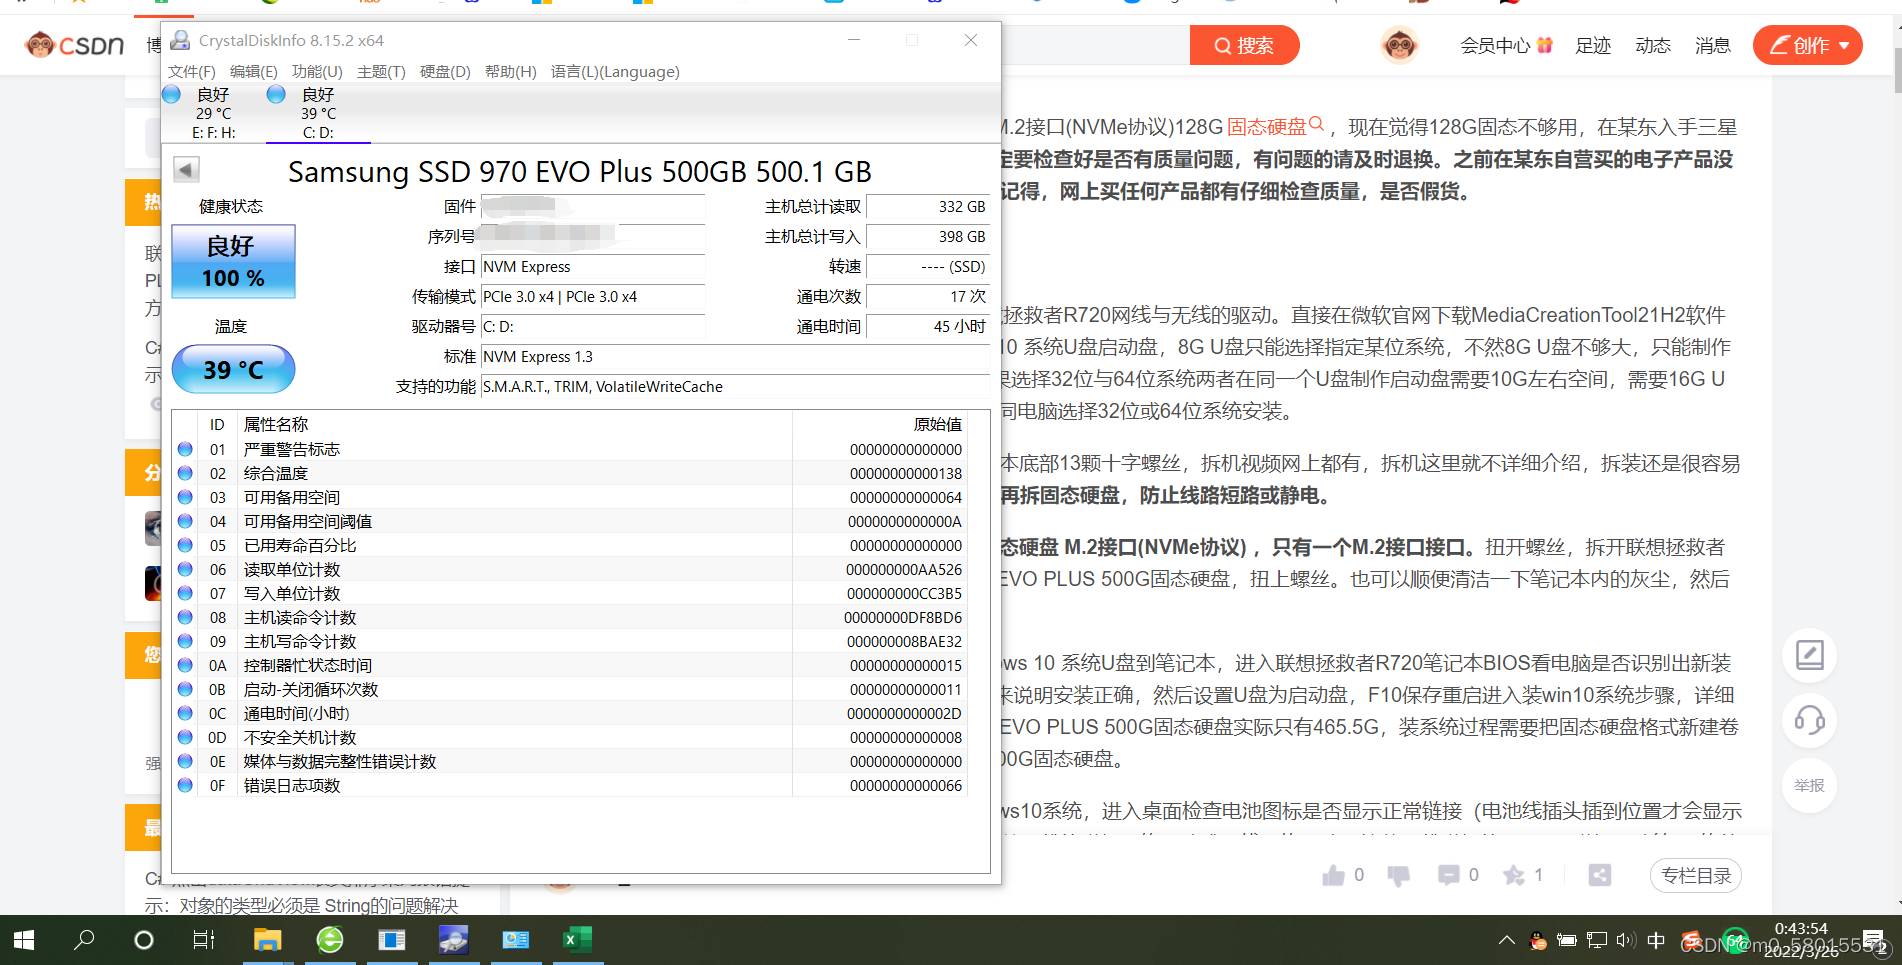Open Excel from the taskbar

[577, 940]
